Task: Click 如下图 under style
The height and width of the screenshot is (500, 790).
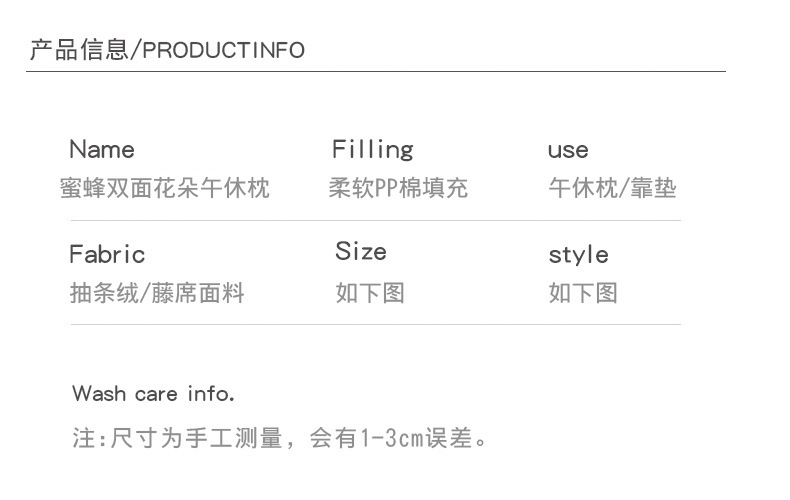Action: pos(583,293)
